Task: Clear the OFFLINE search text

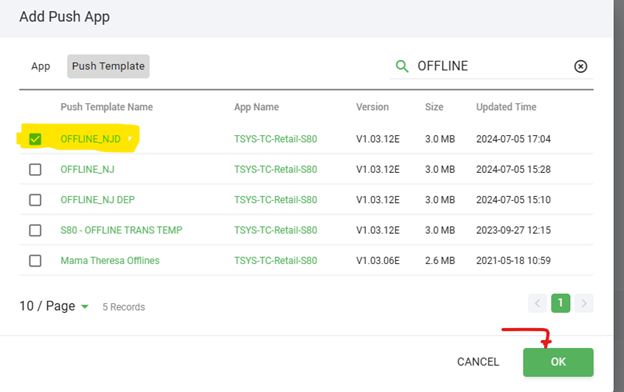Action: [580, 66]
